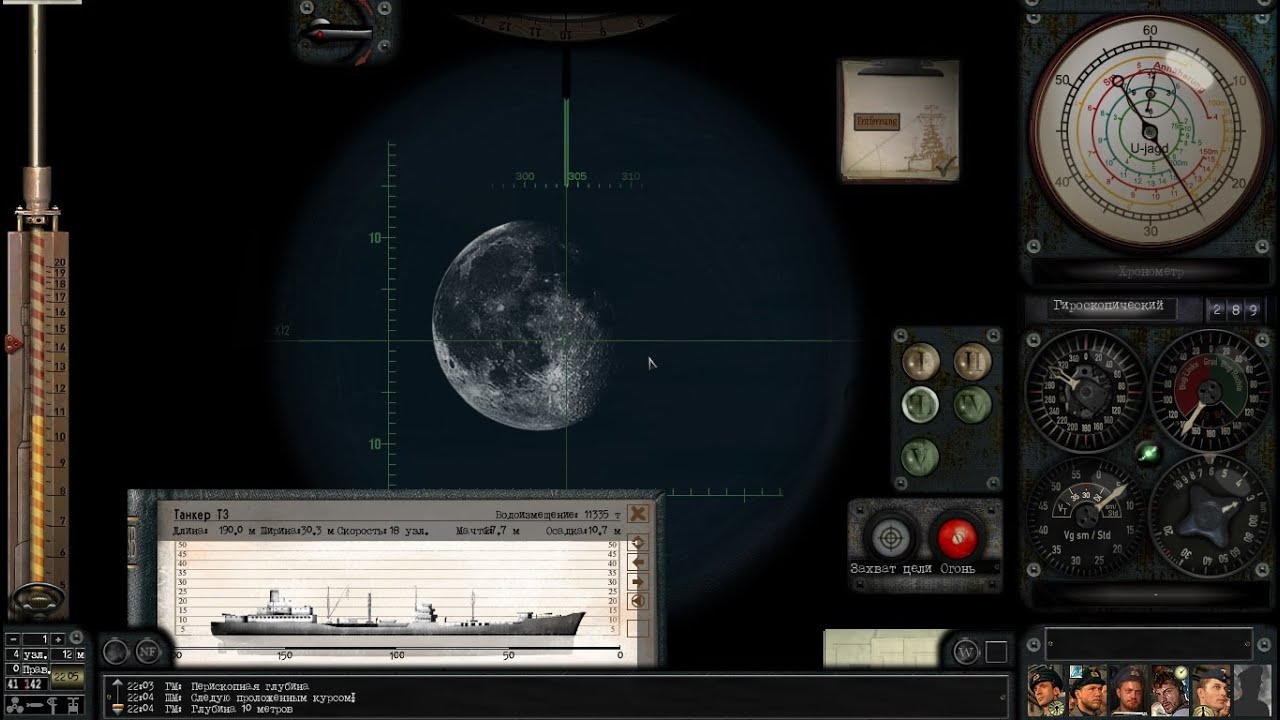Click the torpedo icon in bottom-left bar

click(x=33, y=704)
